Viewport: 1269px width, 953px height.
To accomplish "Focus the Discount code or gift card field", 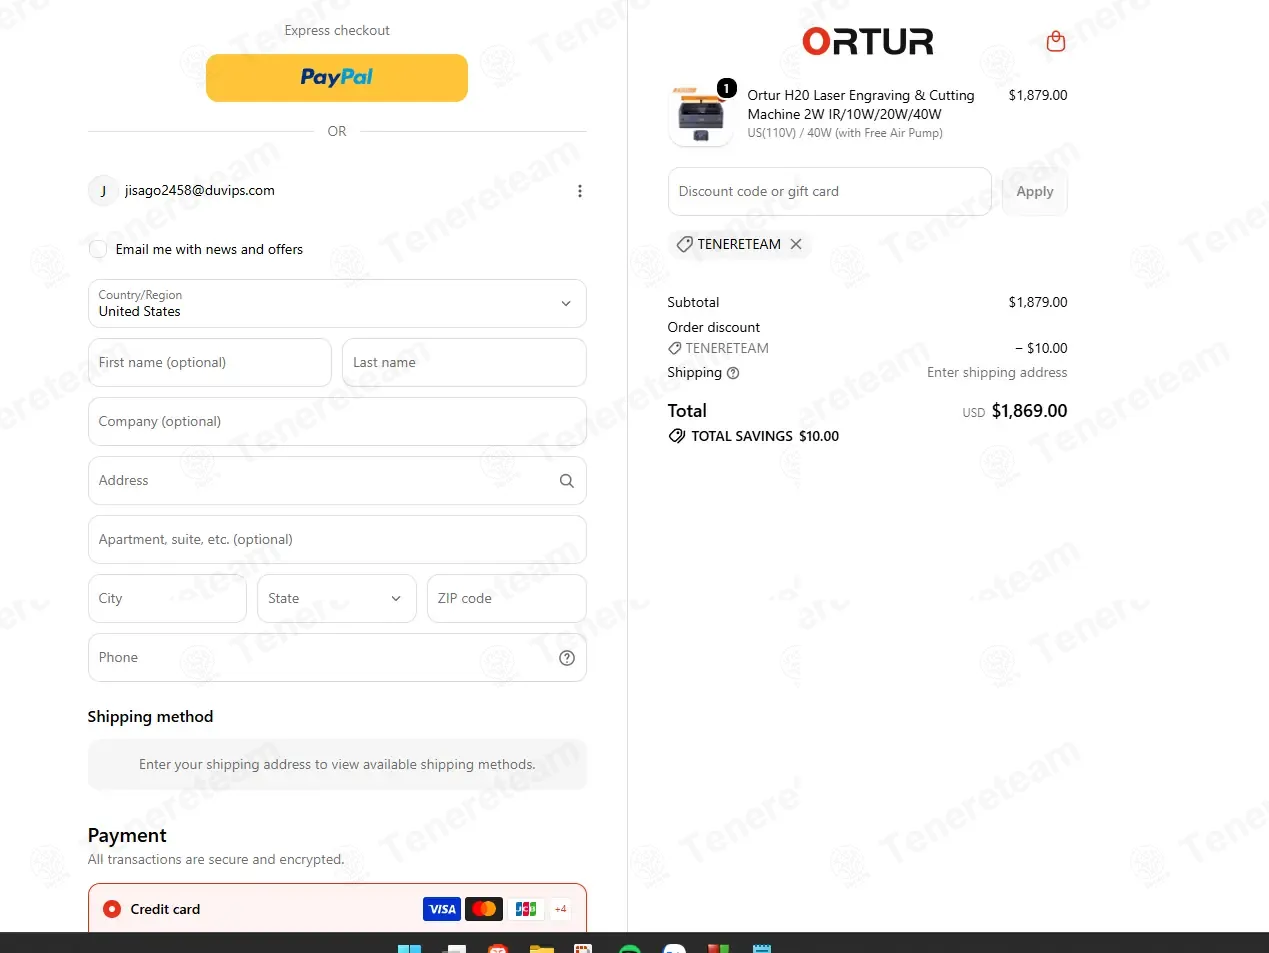I will [830, 191].
